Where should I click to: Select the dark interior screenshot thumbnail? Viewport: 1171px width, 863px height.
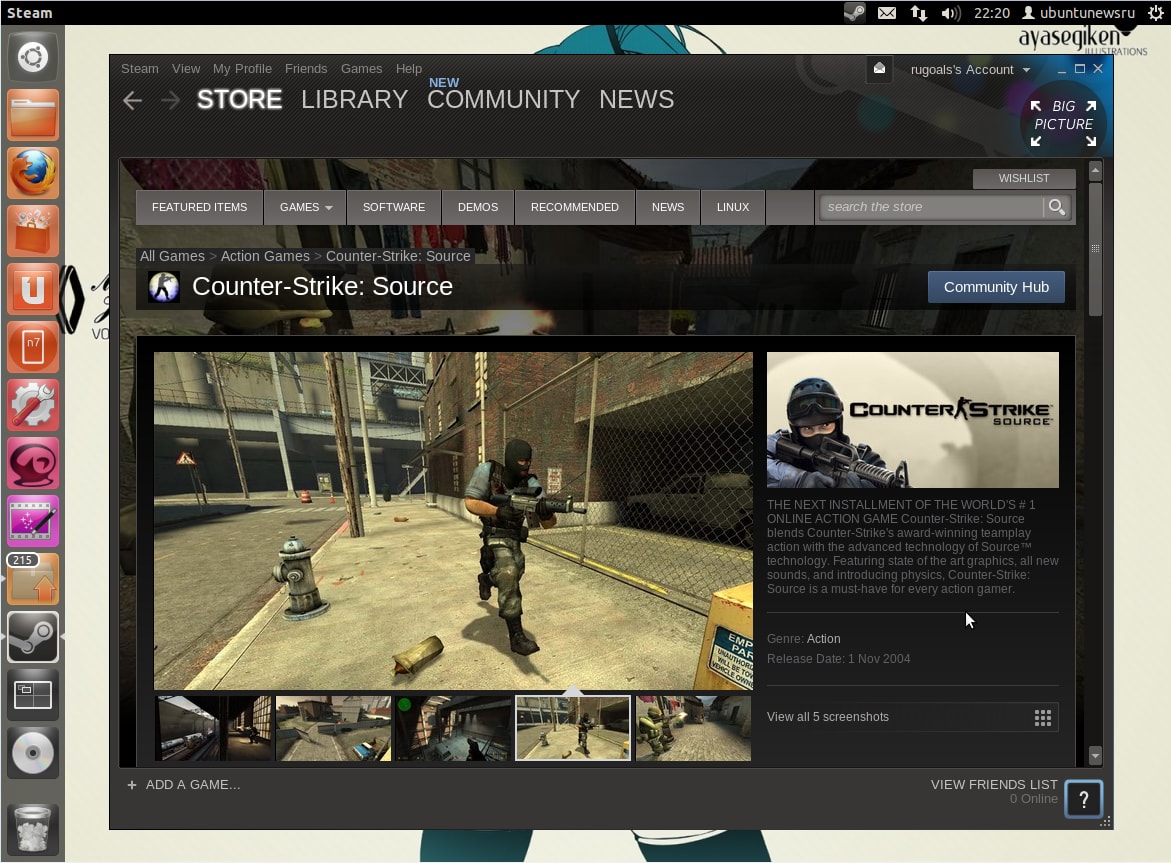(453, 729)
